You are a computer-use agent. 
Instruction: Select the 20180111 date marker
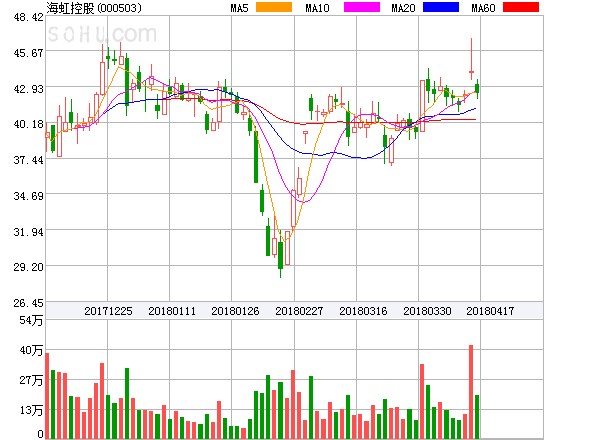click(x=172, y=311)
